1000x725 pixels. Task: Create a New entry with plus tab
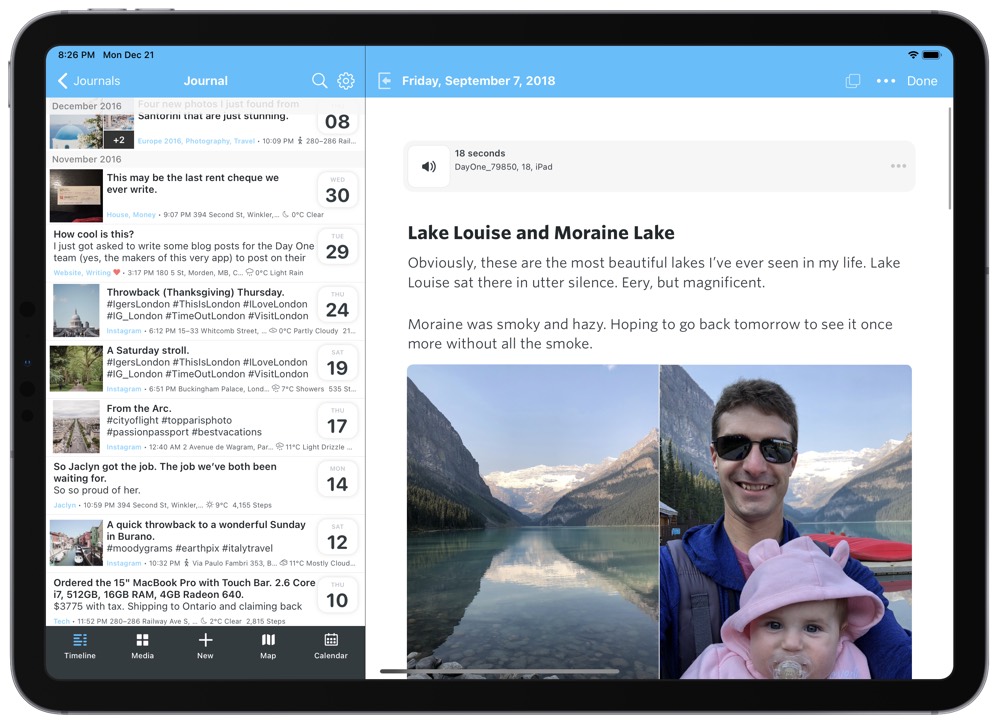click(205, 646)
